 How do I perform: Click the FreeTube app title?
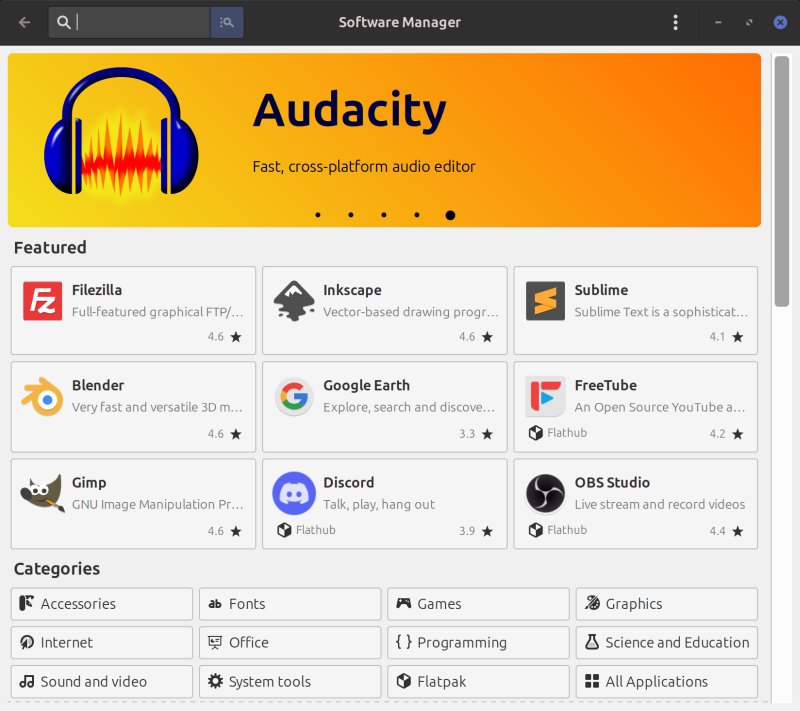[x=606, y=385]
